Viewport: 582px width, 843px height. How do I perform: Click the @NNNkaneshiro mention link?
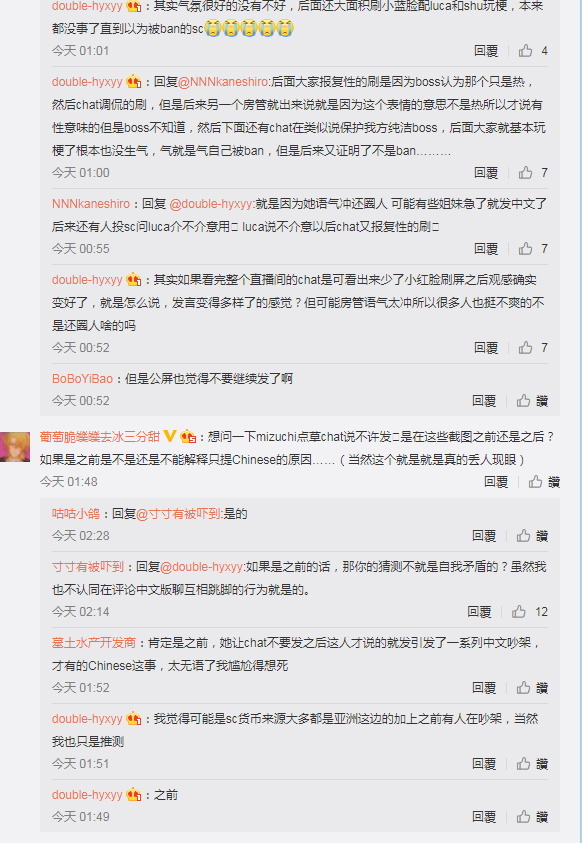click(x=222, y=82)
